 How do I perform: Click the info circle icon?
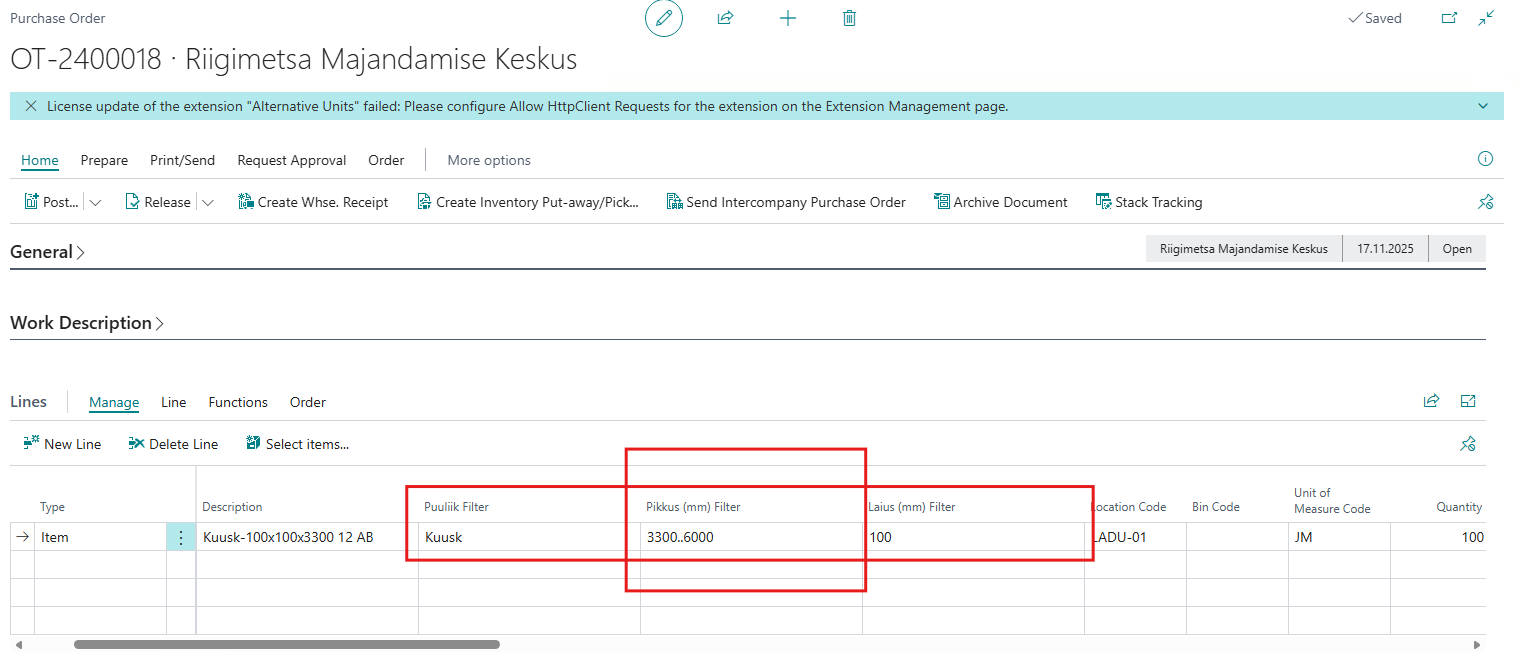[1485, 159]
